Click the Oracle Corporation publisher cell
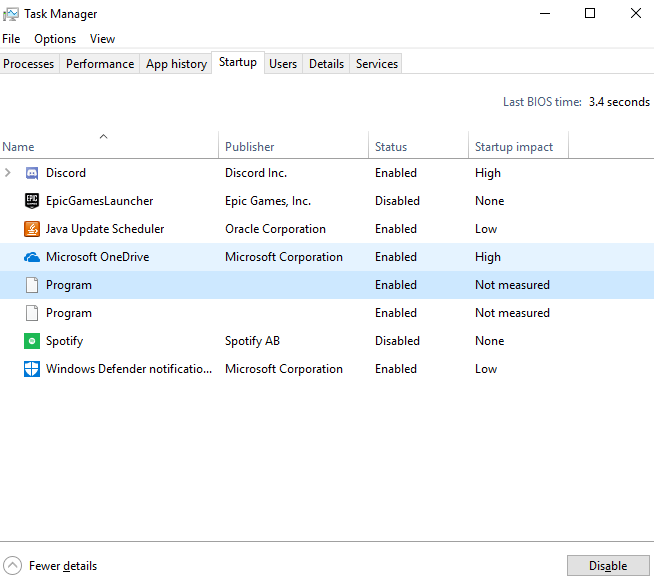654x586 pixels. pos(275,229)
